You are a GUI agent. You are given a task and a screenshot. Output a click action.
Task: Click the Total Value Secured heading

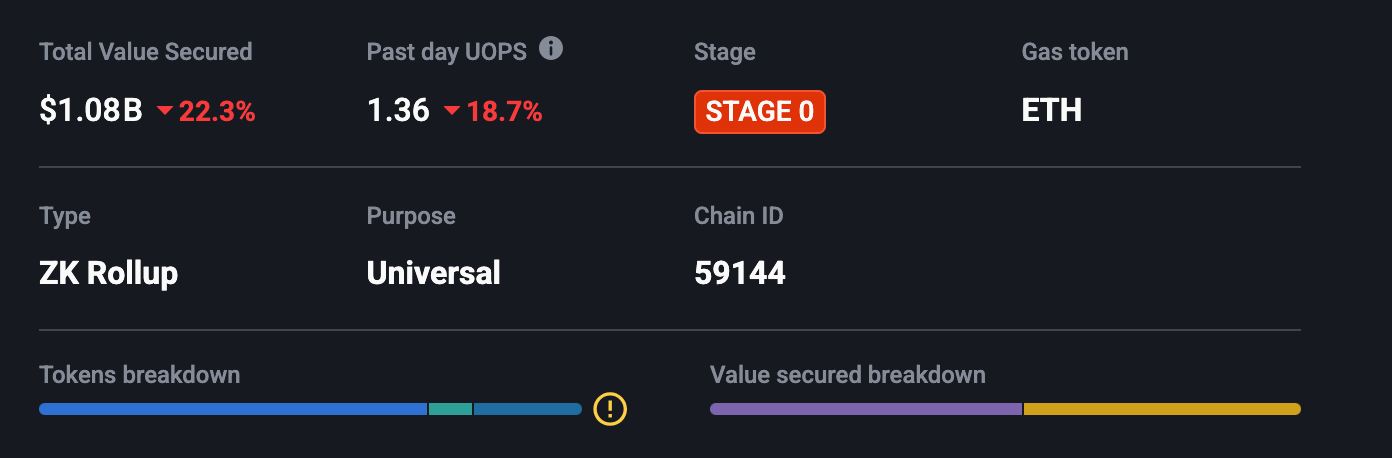coord(145,51)
